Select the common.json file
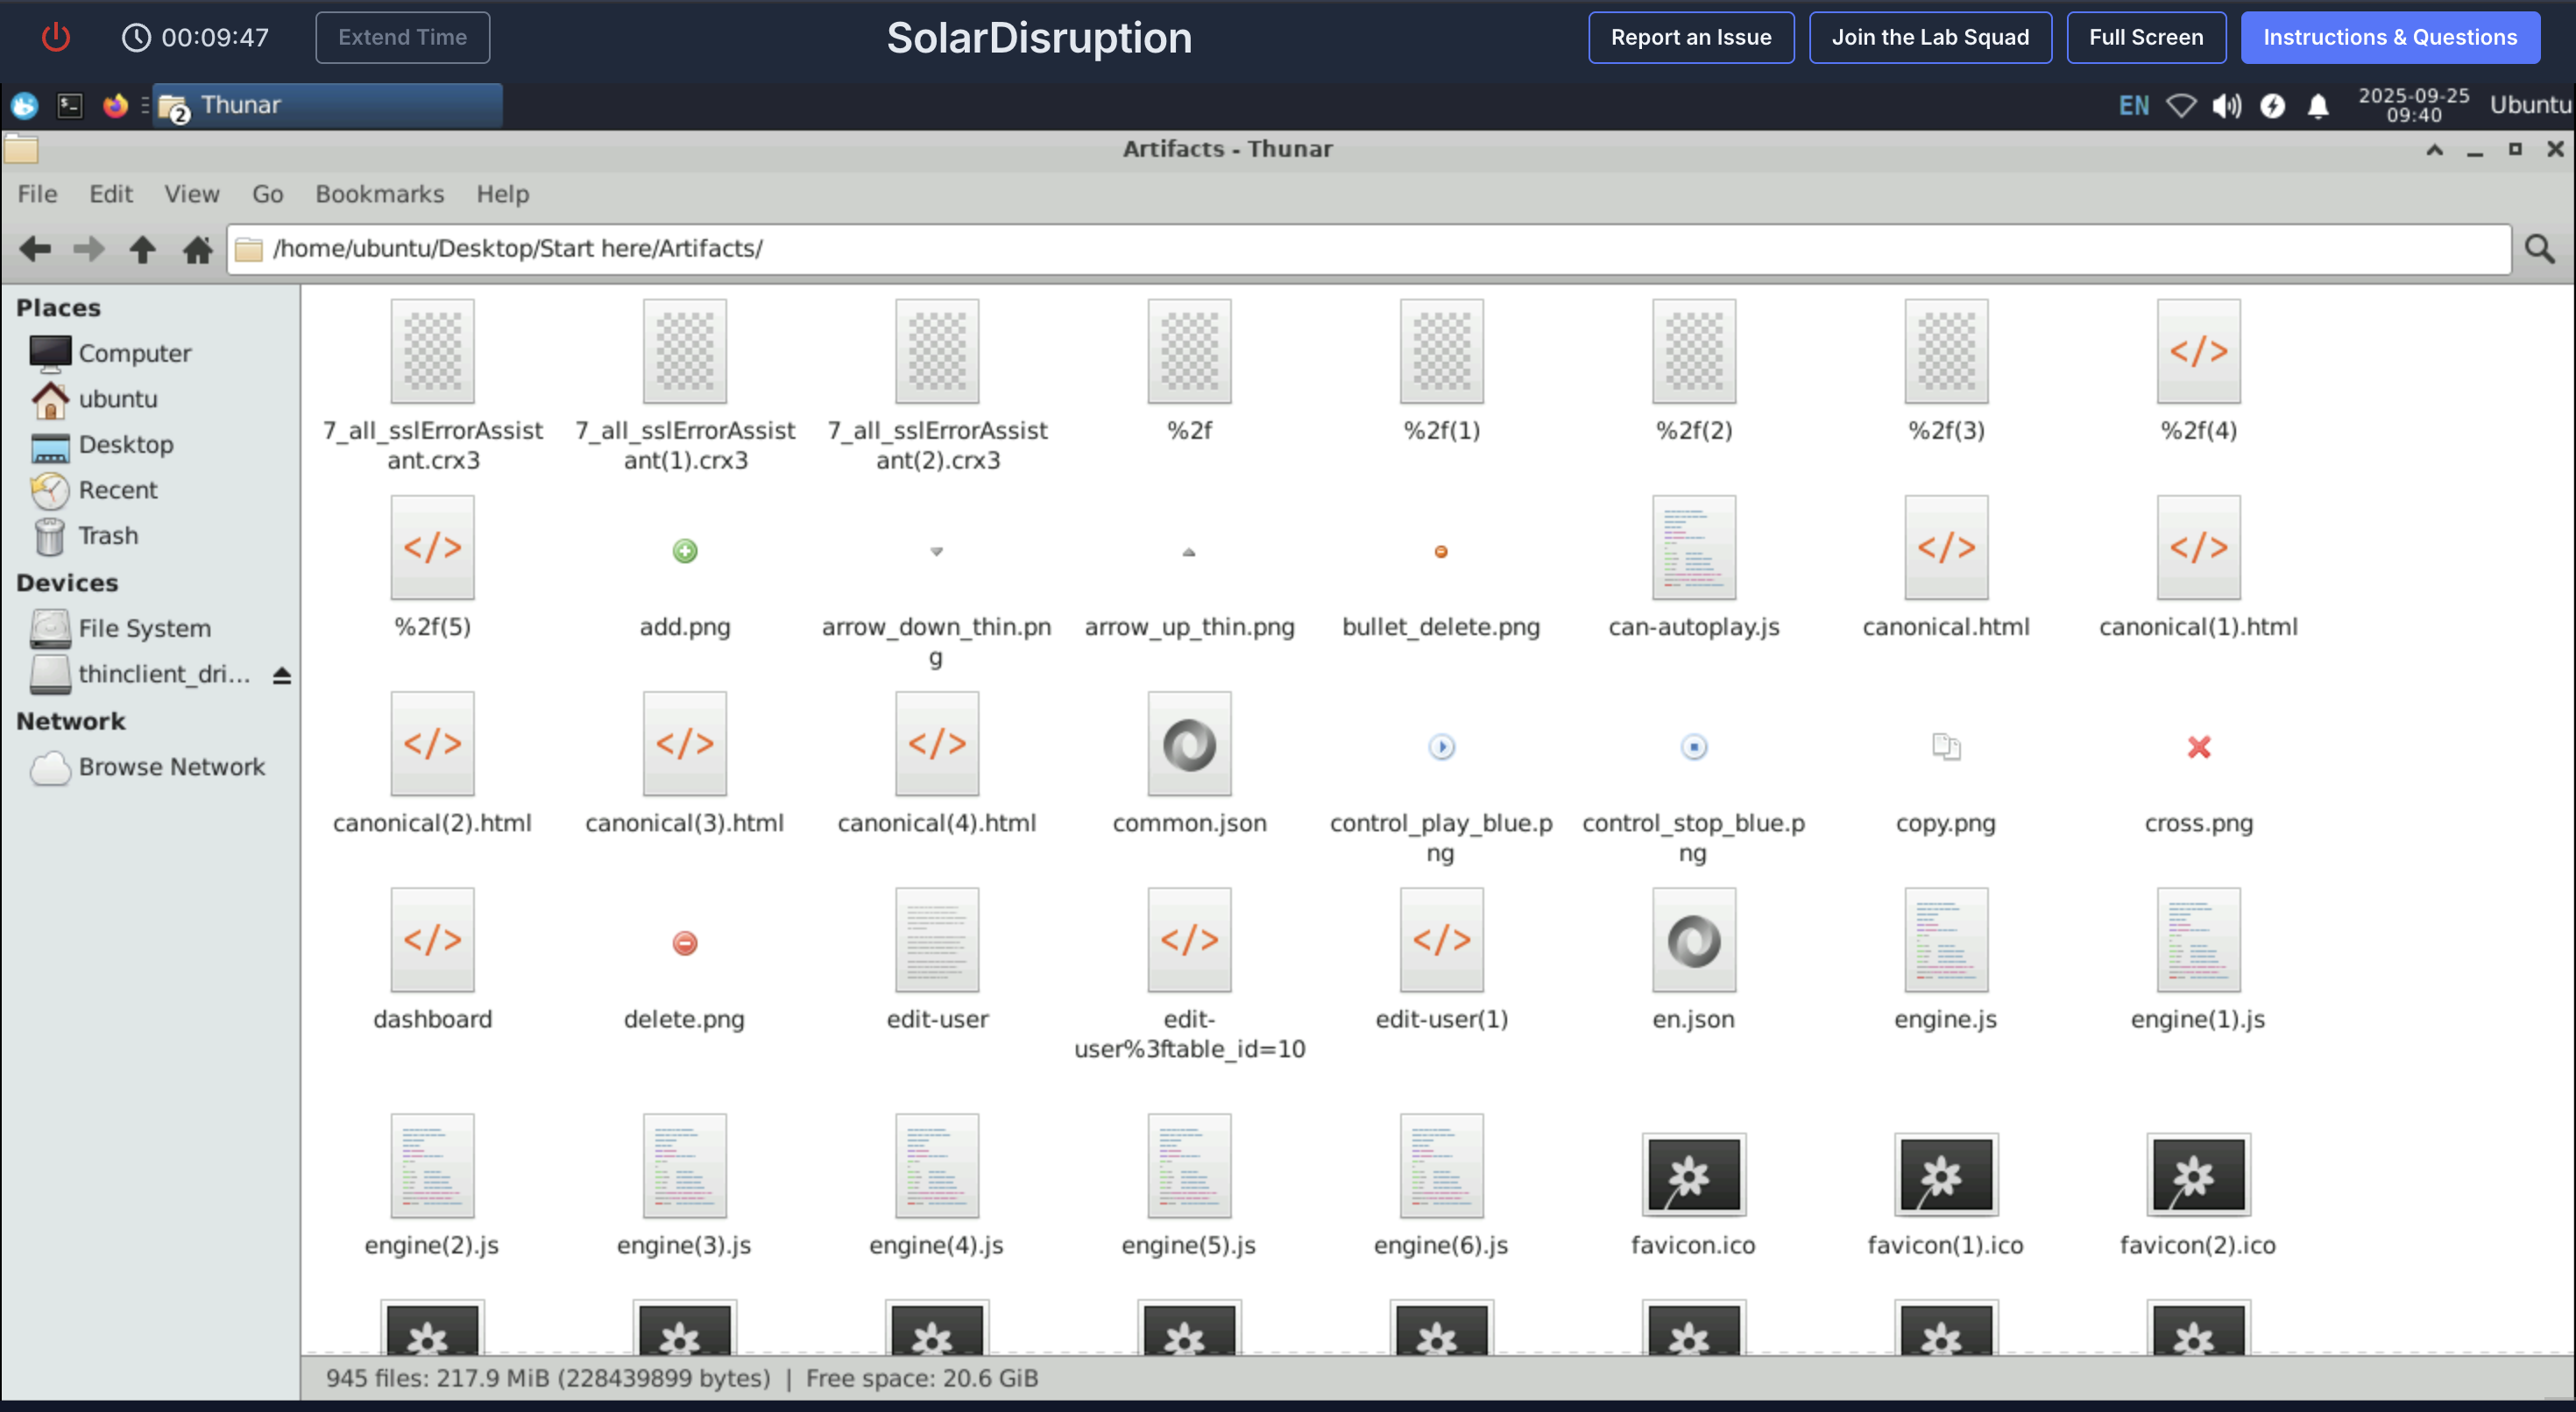The image size is (2576, 1412). click(x=1189, y=746)
